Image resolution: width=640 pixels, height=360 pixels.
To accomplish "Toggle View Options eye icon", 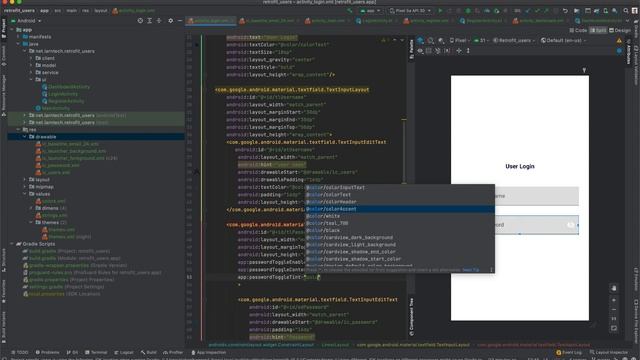I will pyautogui.click(x=420, y=51).
